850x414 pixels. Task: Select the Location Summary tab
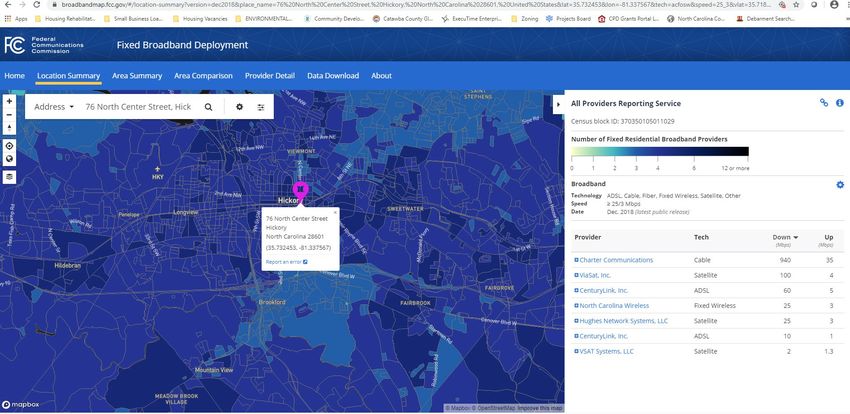click(x=68, y=76)
